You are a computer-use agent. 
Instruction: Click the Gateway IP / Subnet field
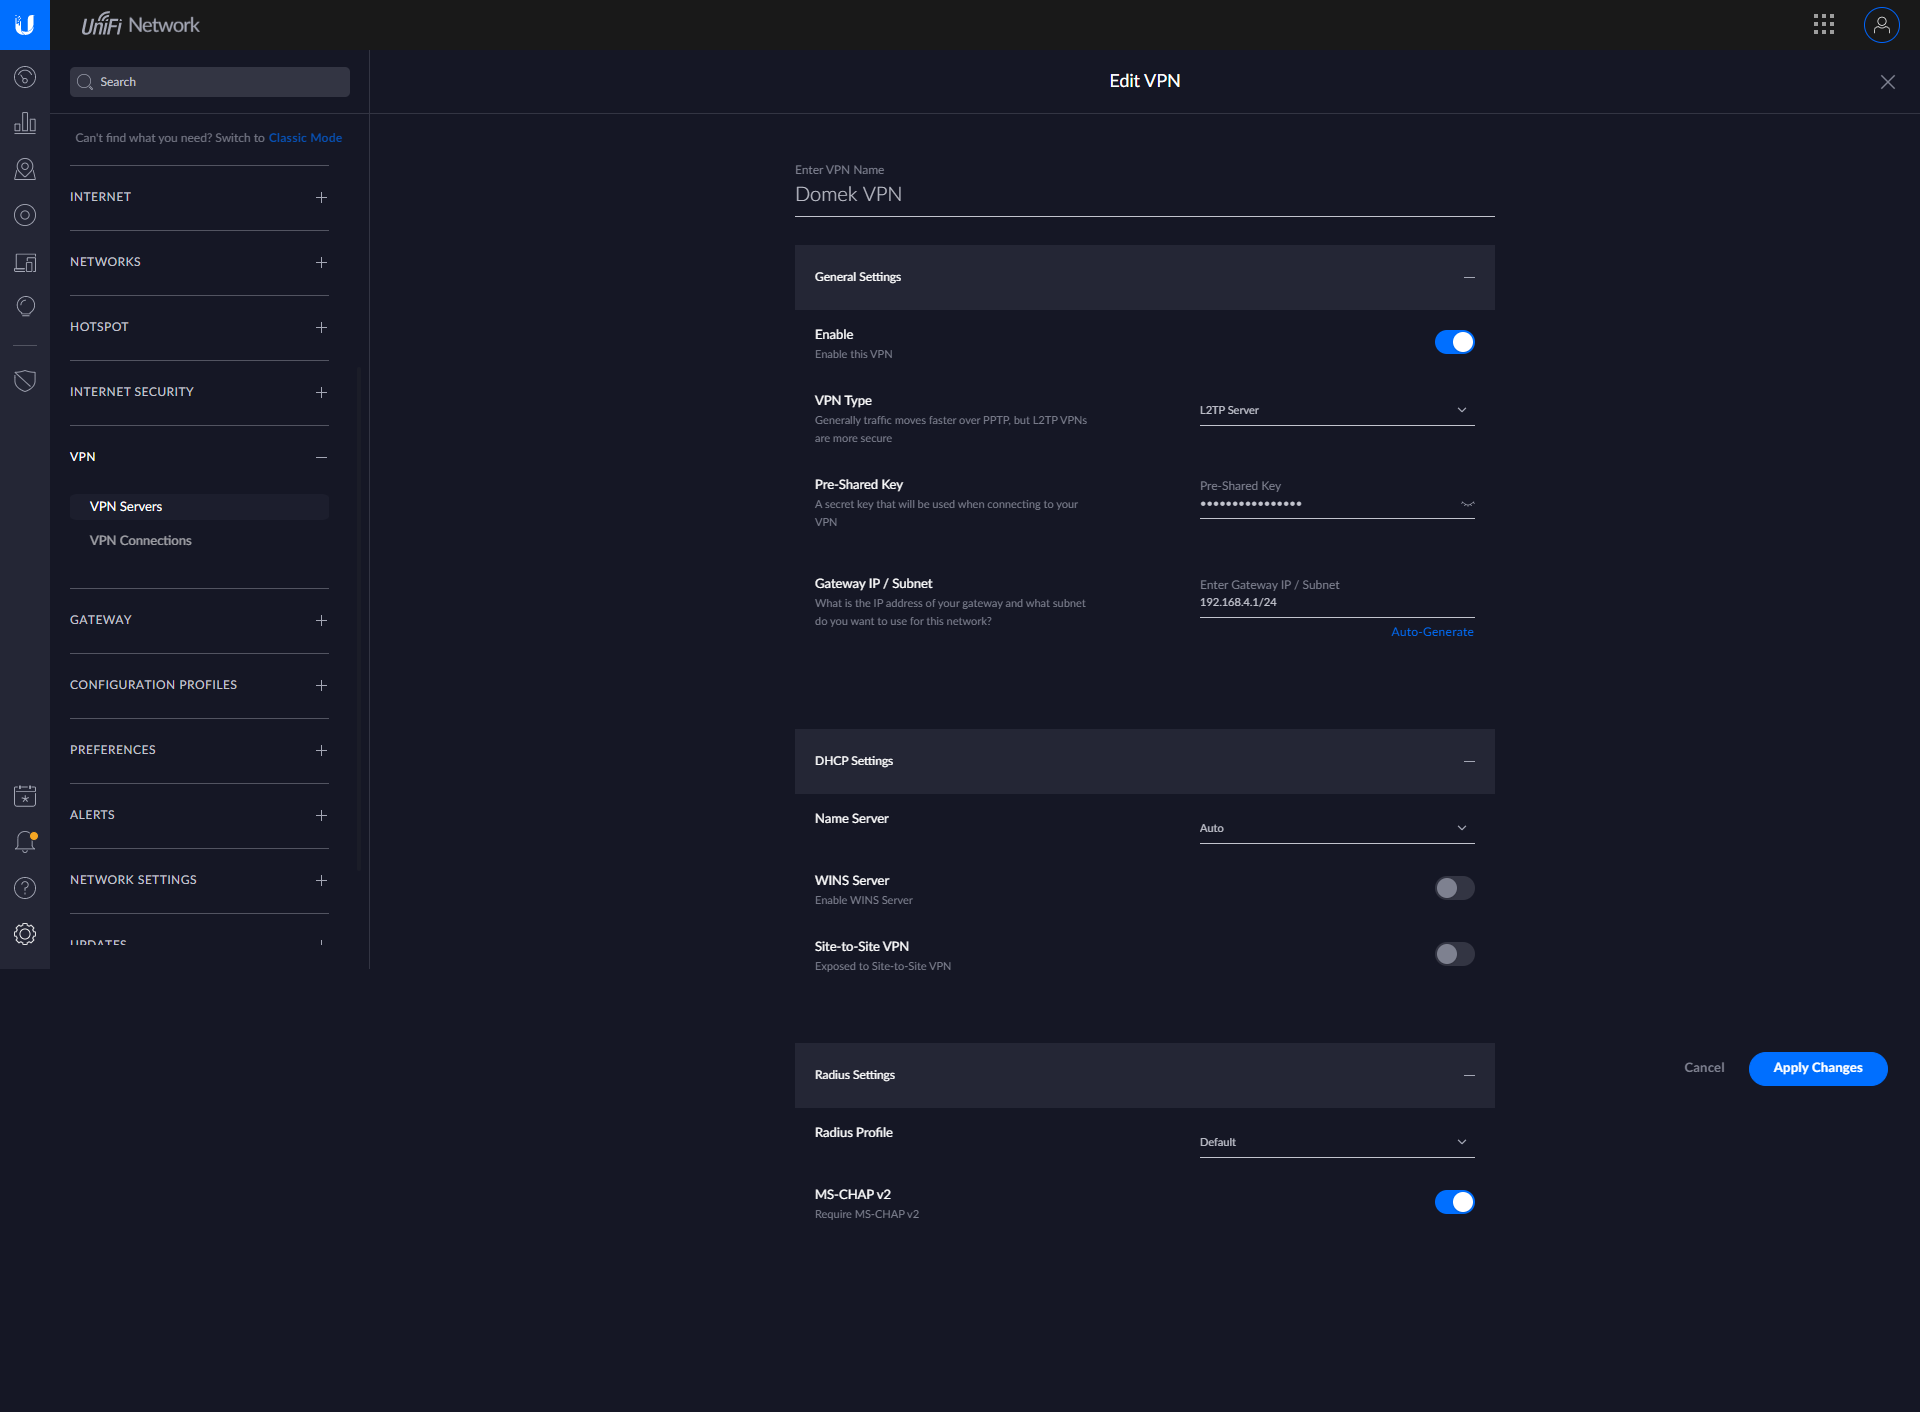1336,602
